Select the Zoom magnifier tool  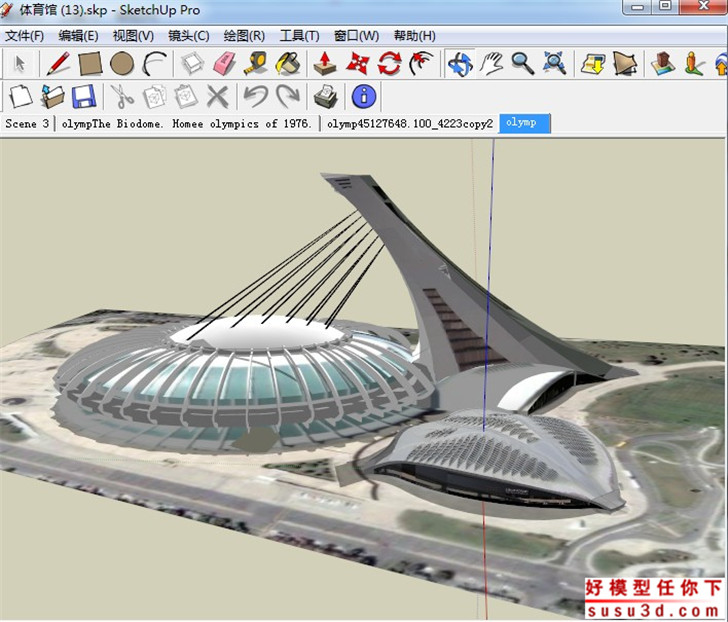pos(523,64)
